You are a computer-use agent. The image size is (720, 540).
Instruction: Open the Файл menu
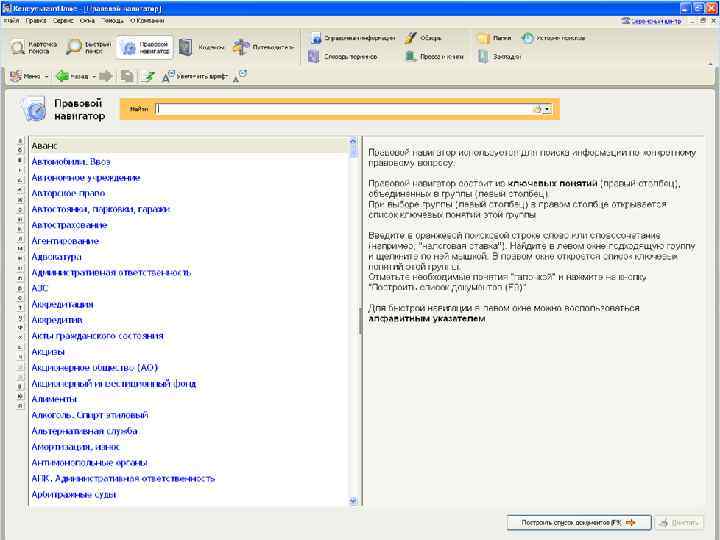coord(11,21)
